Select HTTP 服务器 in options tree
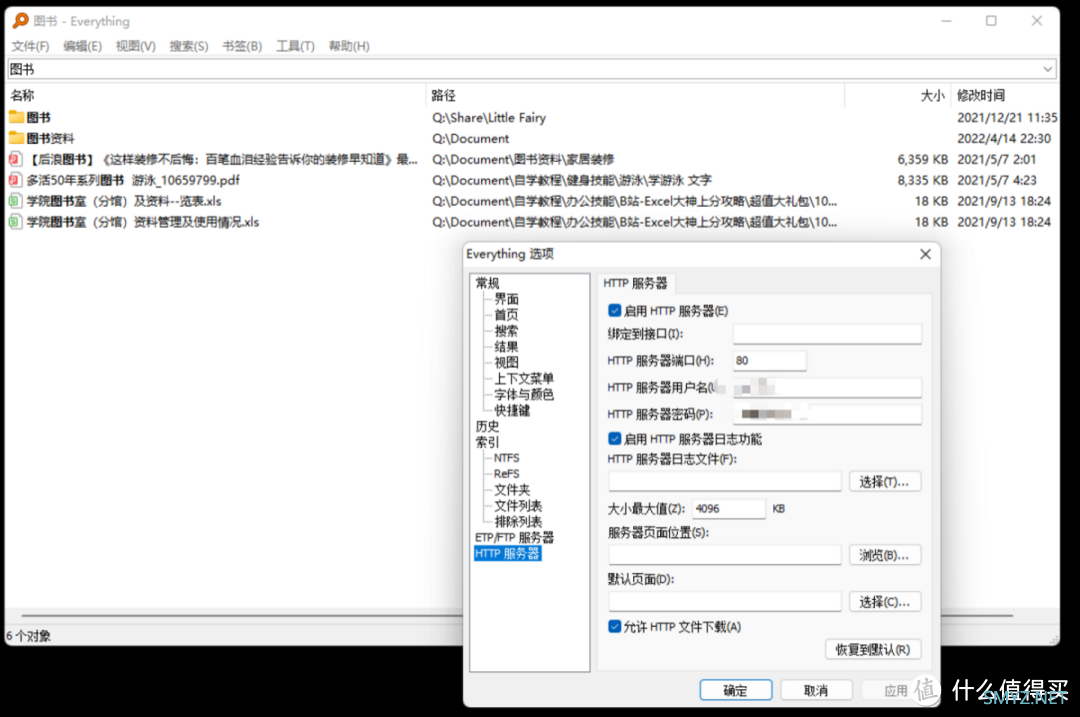 (508, 553)
